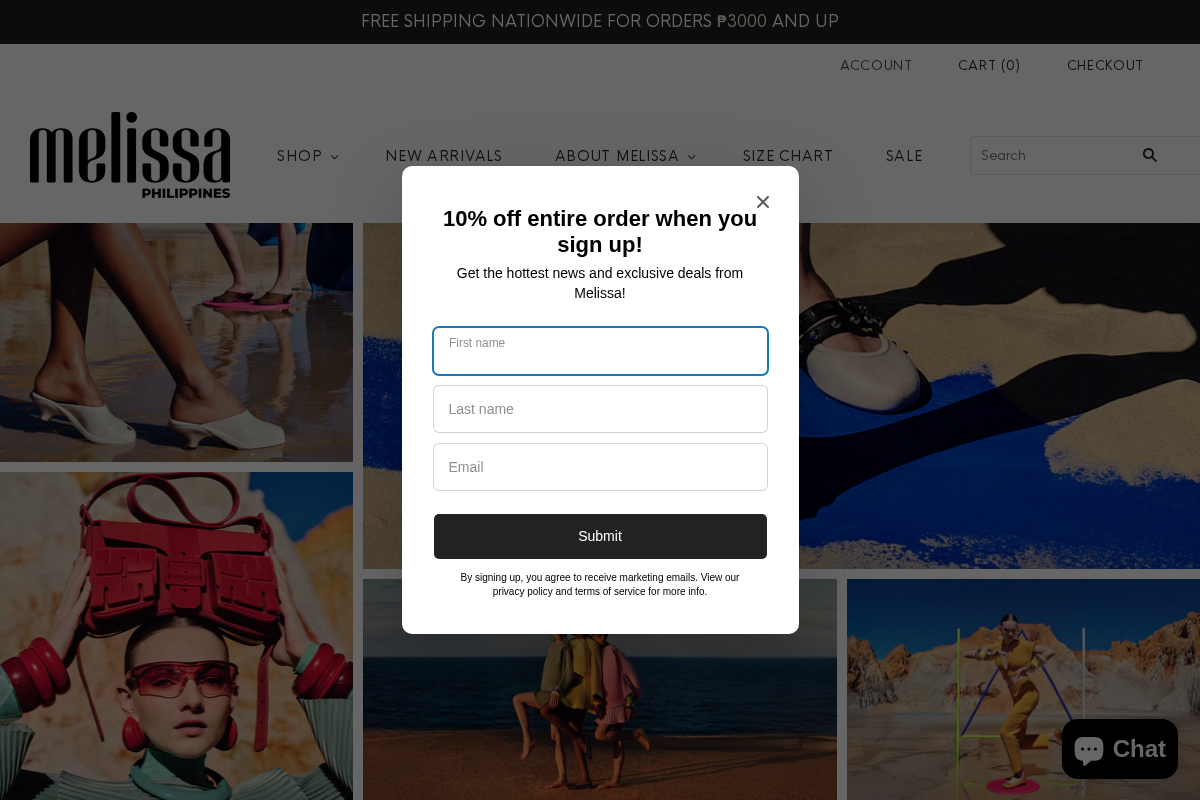This screenshot has height=800, width=1200.
Task: Open the white mule shoes beach image
Action: [x=176, y=342]
